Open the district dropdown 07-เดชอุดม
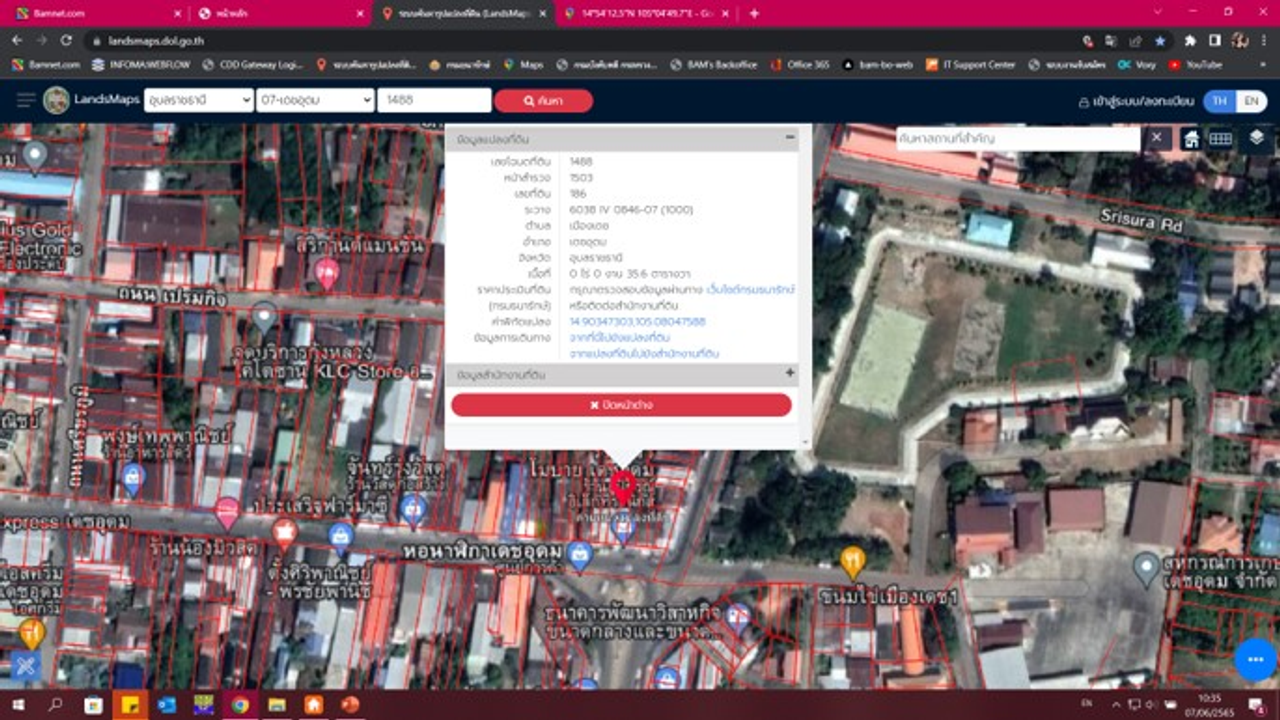 coord(314,100)
